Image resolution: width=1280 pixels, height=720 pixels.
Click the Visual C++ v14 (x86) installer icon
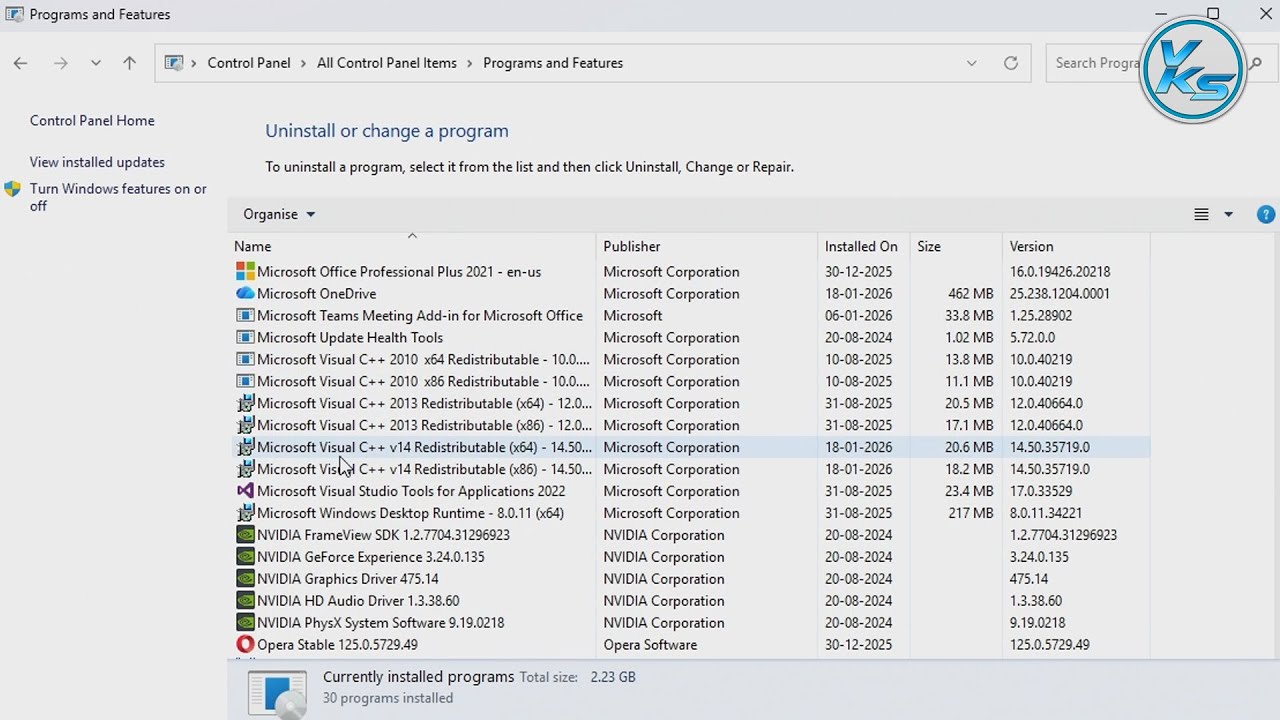(245, 470)
